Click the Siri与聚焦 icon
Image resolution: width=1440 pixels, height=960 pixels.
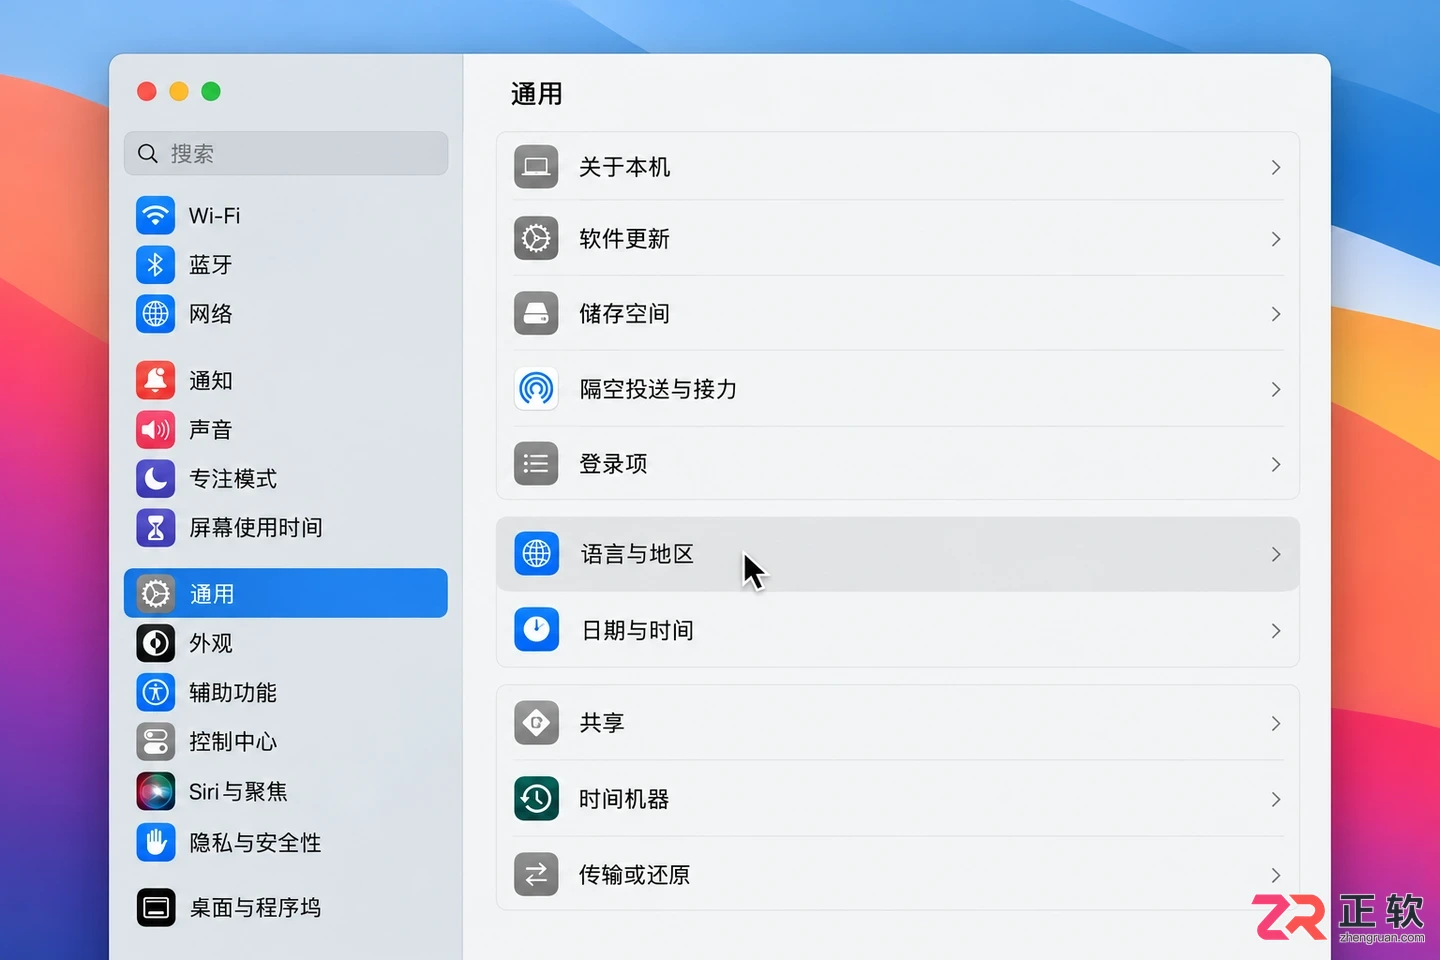[x=155, y=791]
